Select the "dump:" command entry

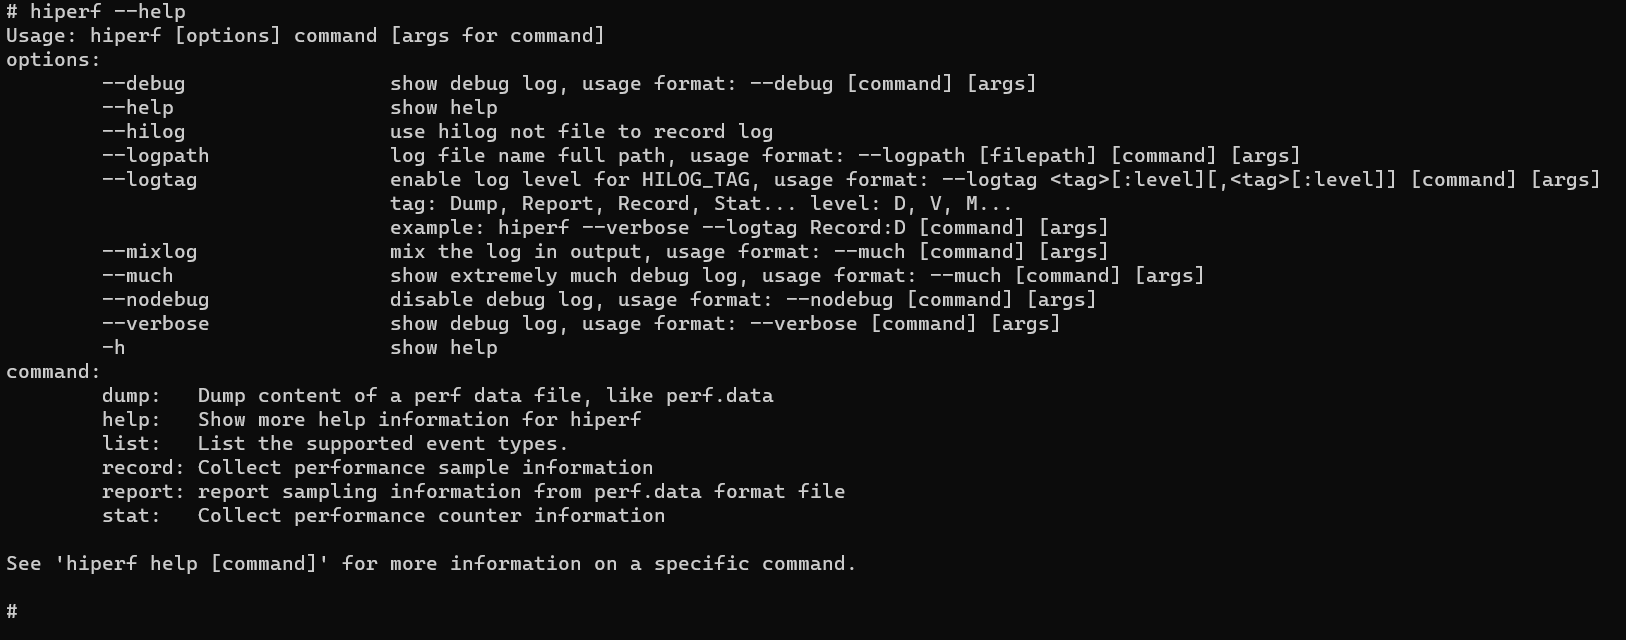131,396
